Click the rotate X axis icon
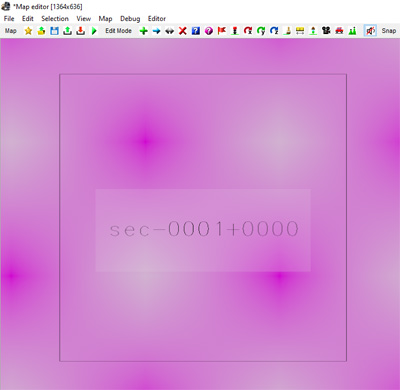The image size is (400, 390). click(248, 31)
